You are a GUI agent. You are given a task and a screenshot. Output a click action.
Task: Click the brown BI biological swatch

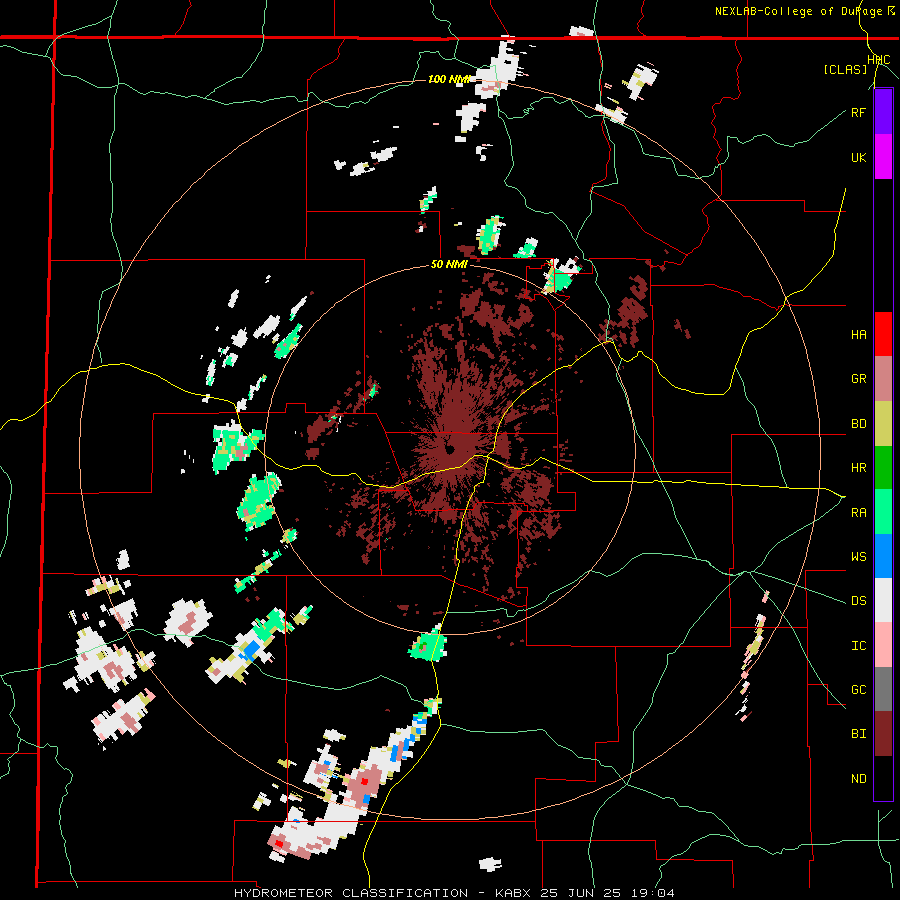pyautogui.click(x=883, y=734)
